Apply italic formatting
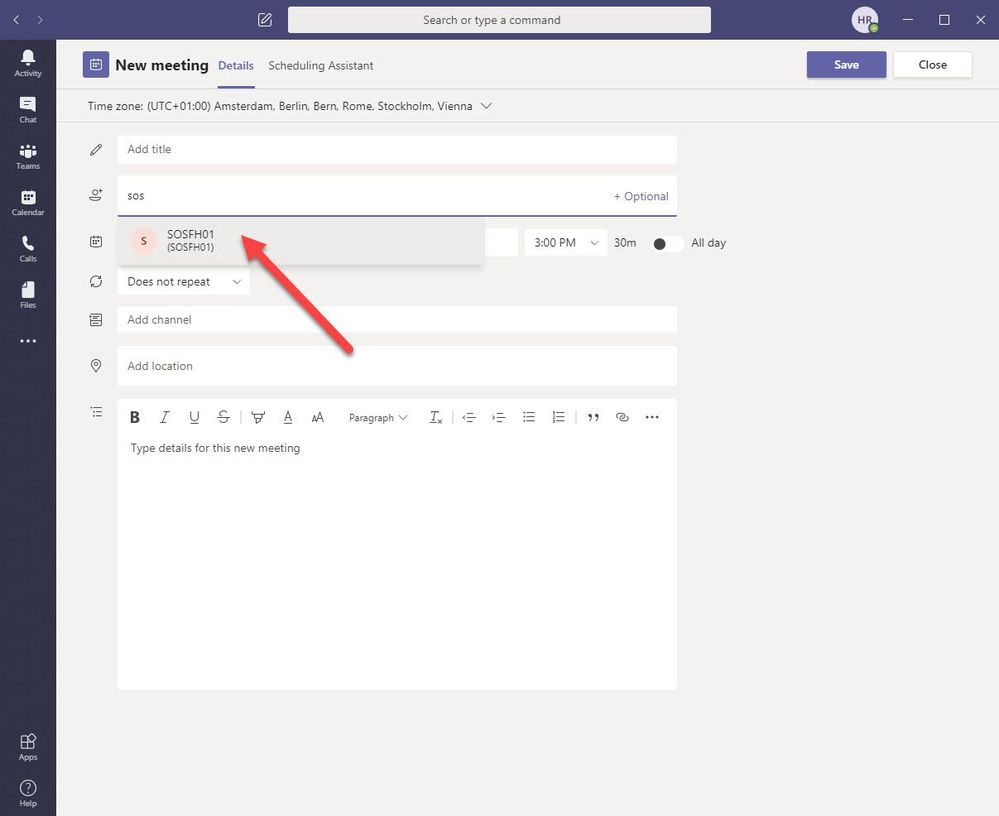The width and height of the screenshot is (999, 816). pyautogui.click(x=164, y=417)
